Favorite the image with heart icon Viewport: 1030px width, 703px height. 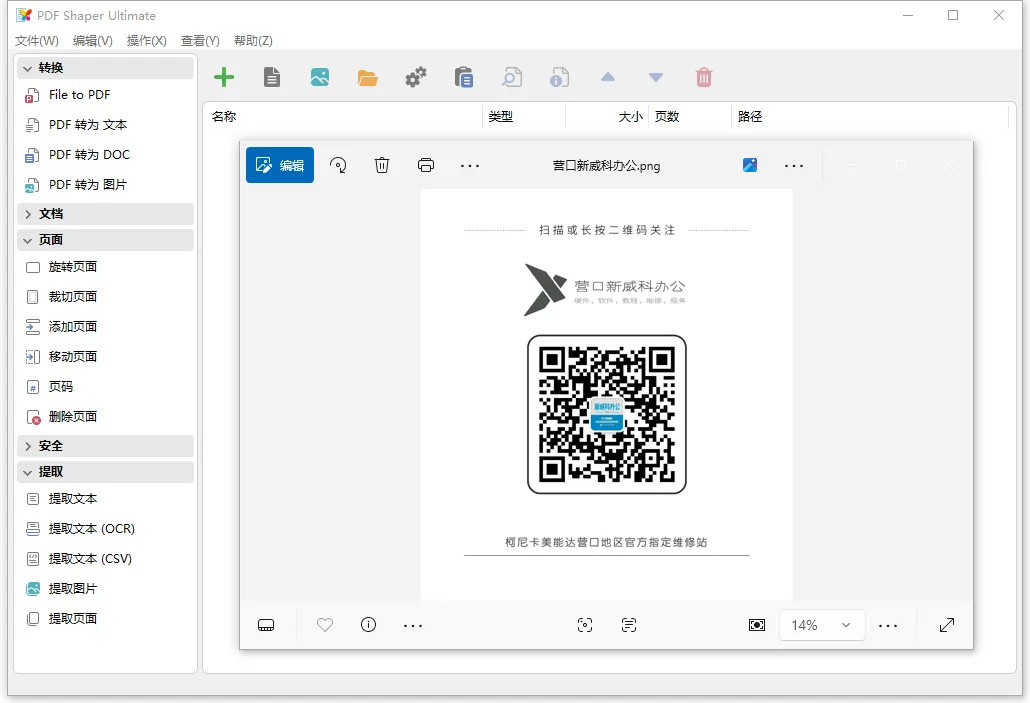325,625
